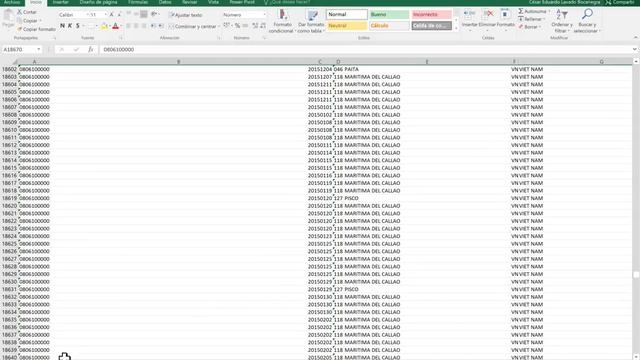This screenshot has width=640, height=360.
Task: Switch to the Diseño de página tab
Action: [98, 2]
